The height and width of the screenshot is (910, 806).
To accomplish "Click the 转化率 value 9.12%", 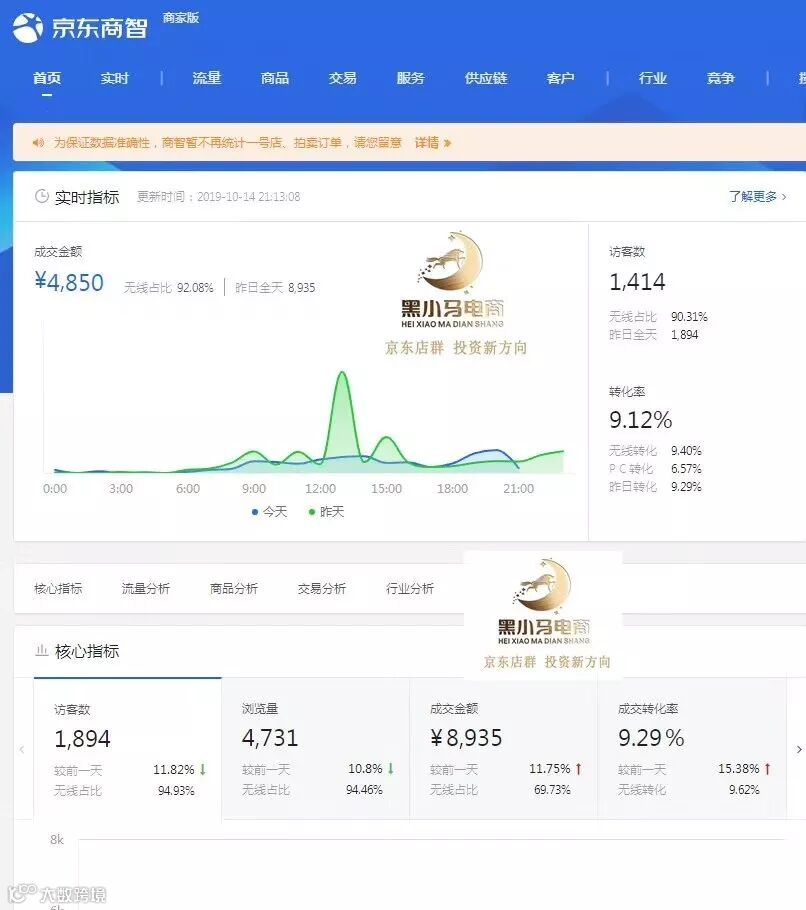I will (641, 420).
